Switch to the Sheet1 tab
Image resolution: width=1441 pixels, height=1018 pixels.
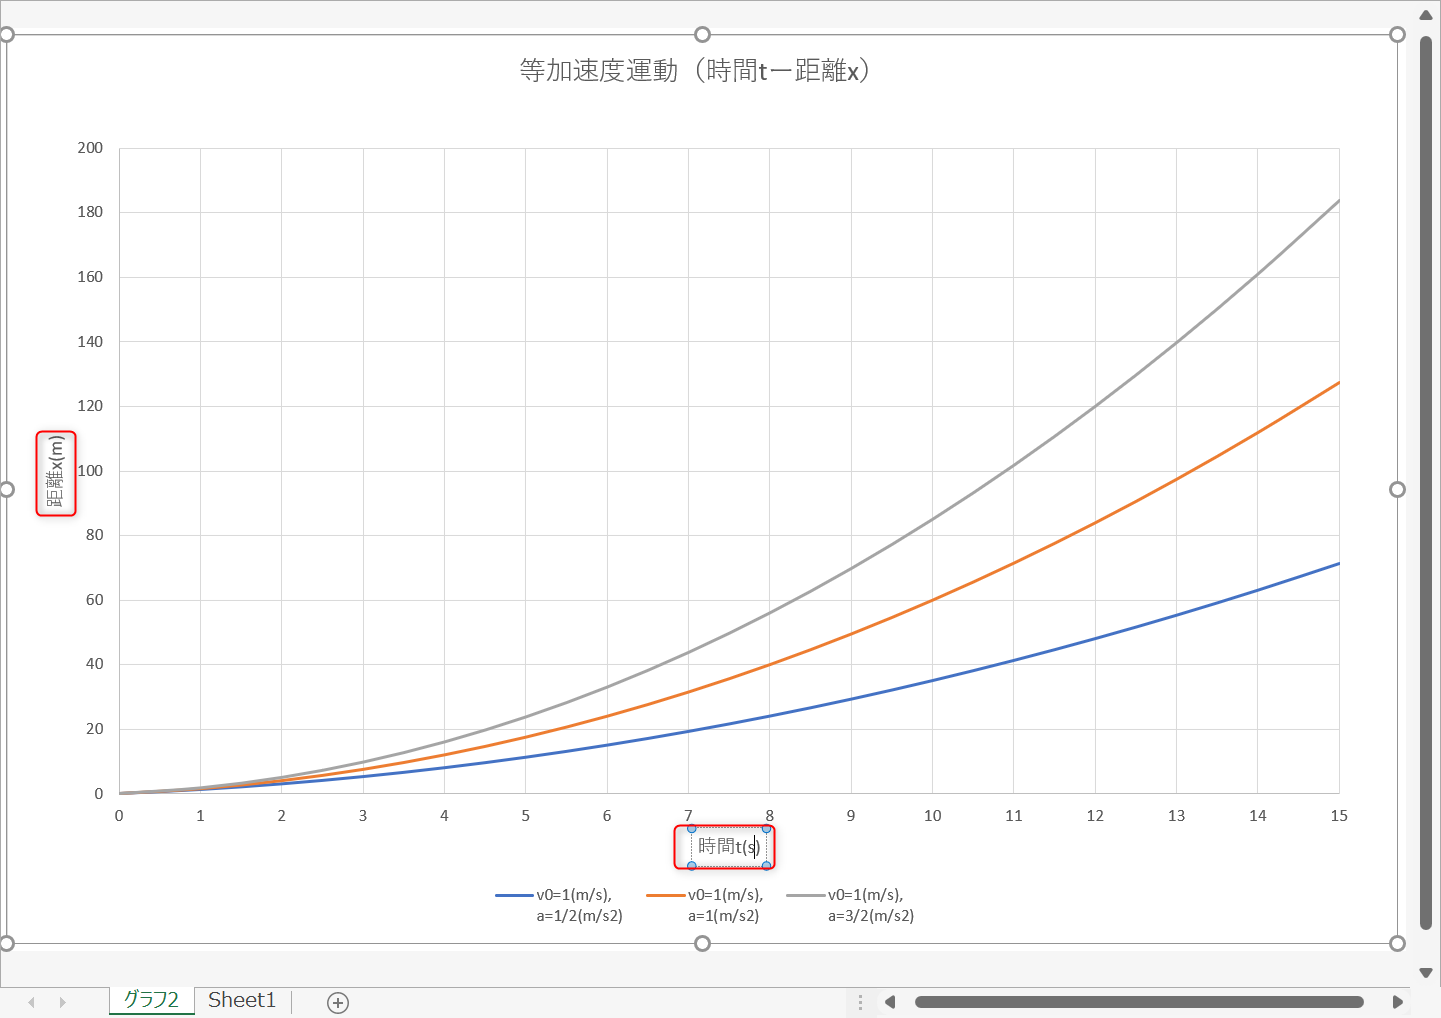(242, 1000)
